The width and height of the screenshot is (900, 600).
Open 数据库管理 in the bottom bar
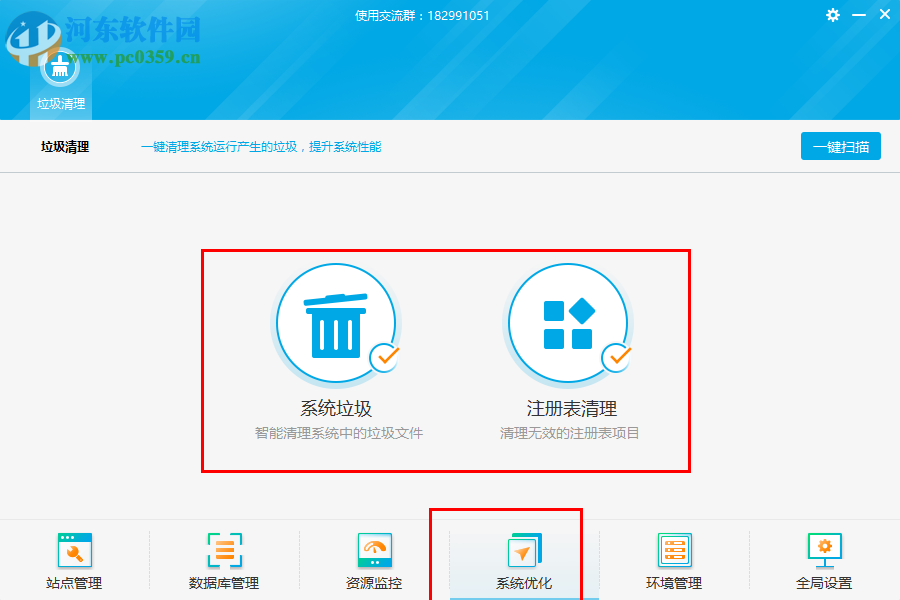224,560
